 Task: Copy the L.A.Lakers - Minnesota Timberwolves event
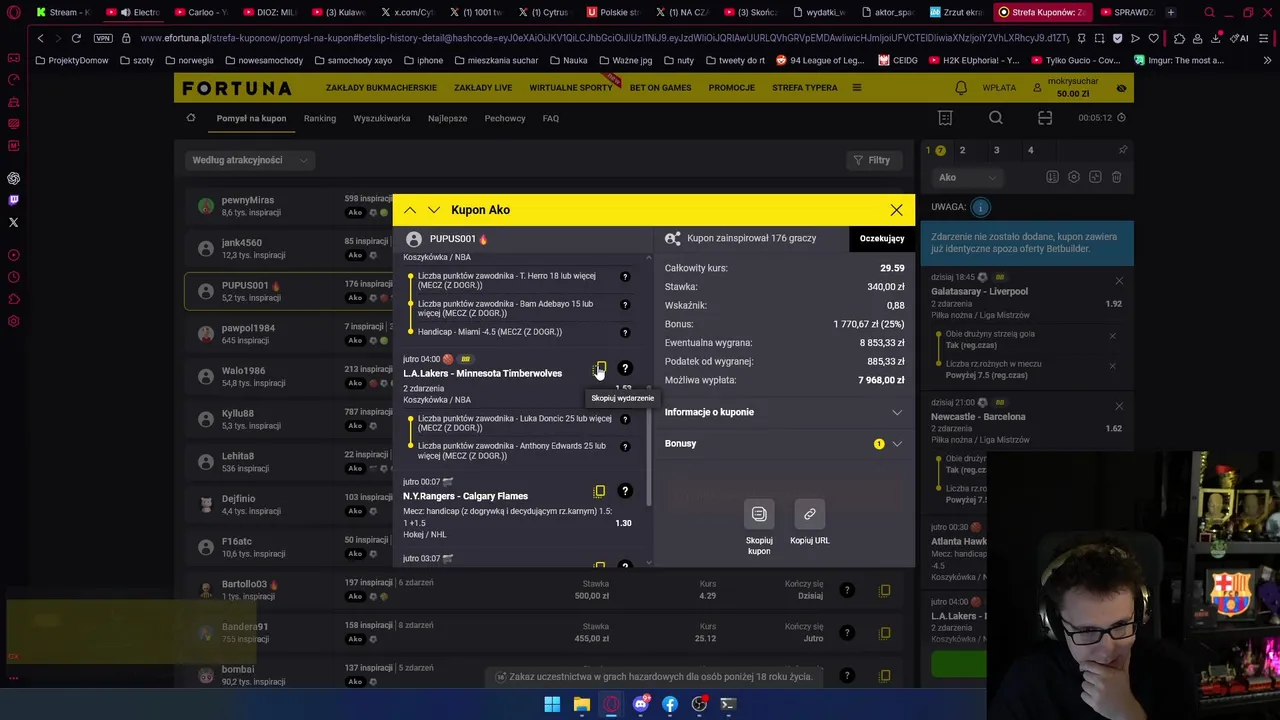[600, 368]
